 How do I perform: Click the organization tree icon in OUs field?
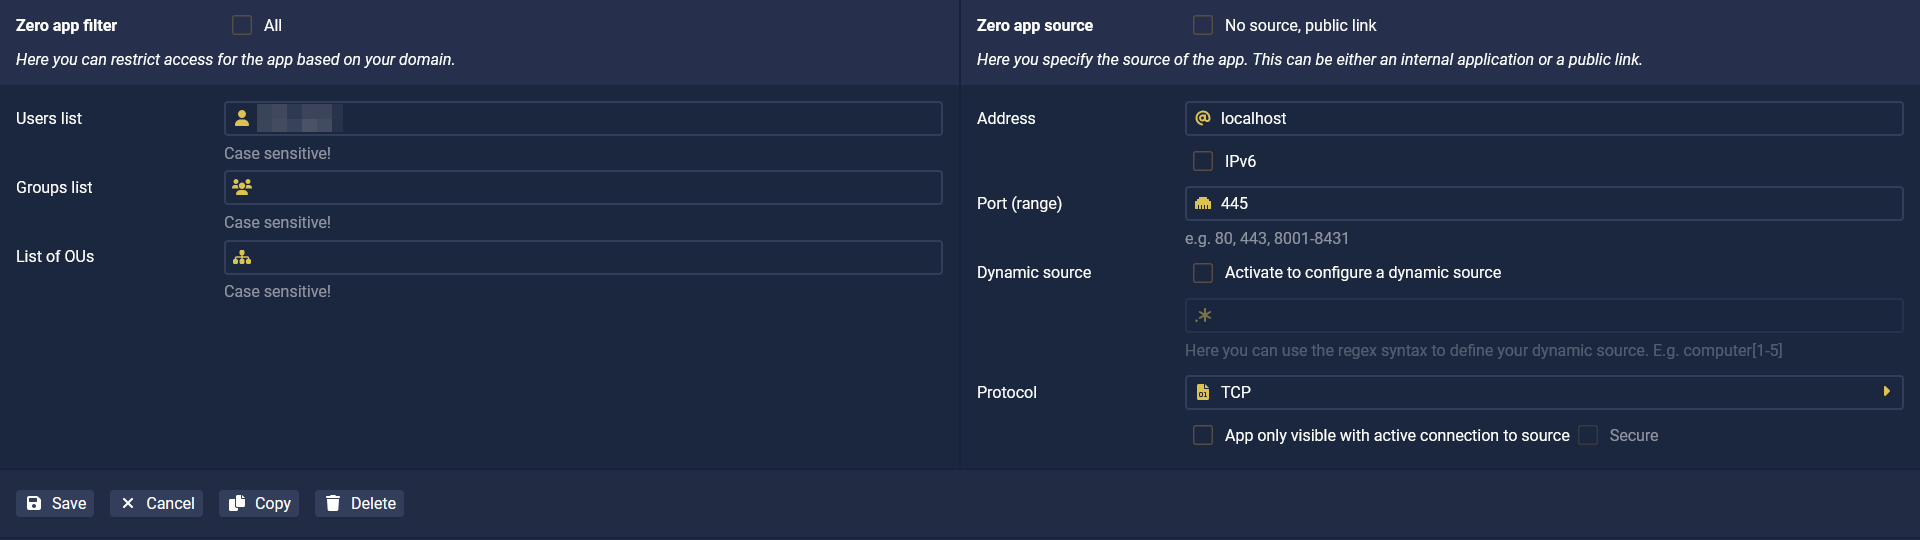[242, 257]
